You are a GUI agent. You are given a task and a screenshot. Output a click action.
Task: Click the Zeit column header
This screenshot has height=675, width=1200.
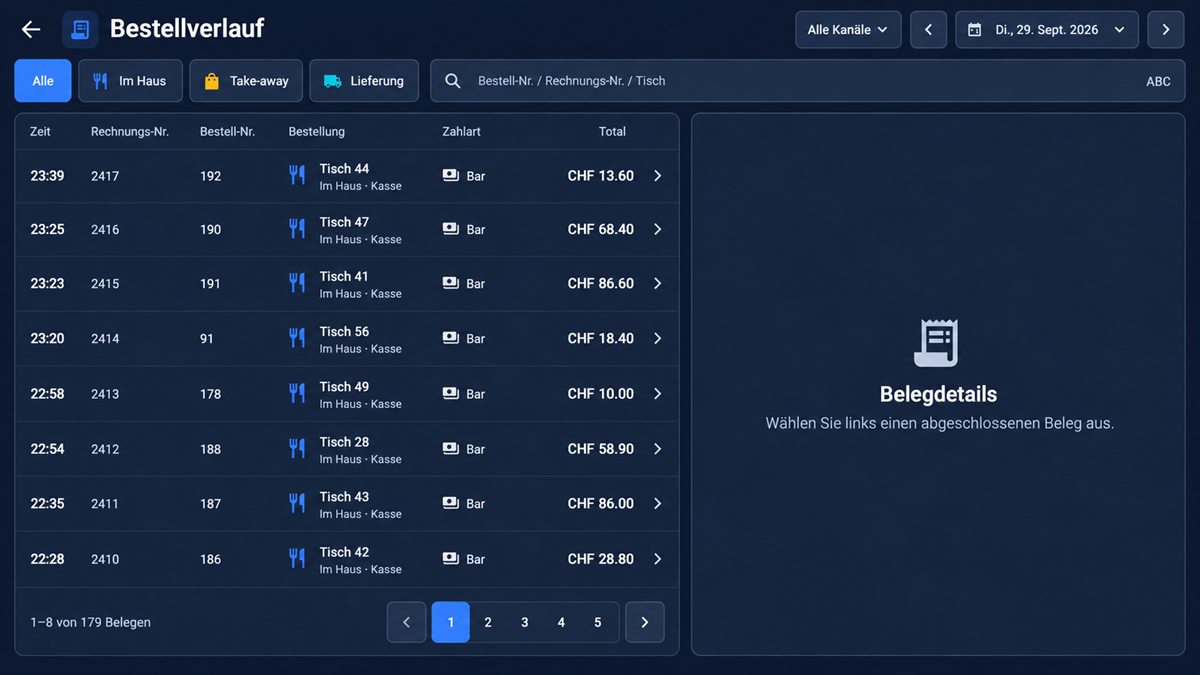point(40,131)
